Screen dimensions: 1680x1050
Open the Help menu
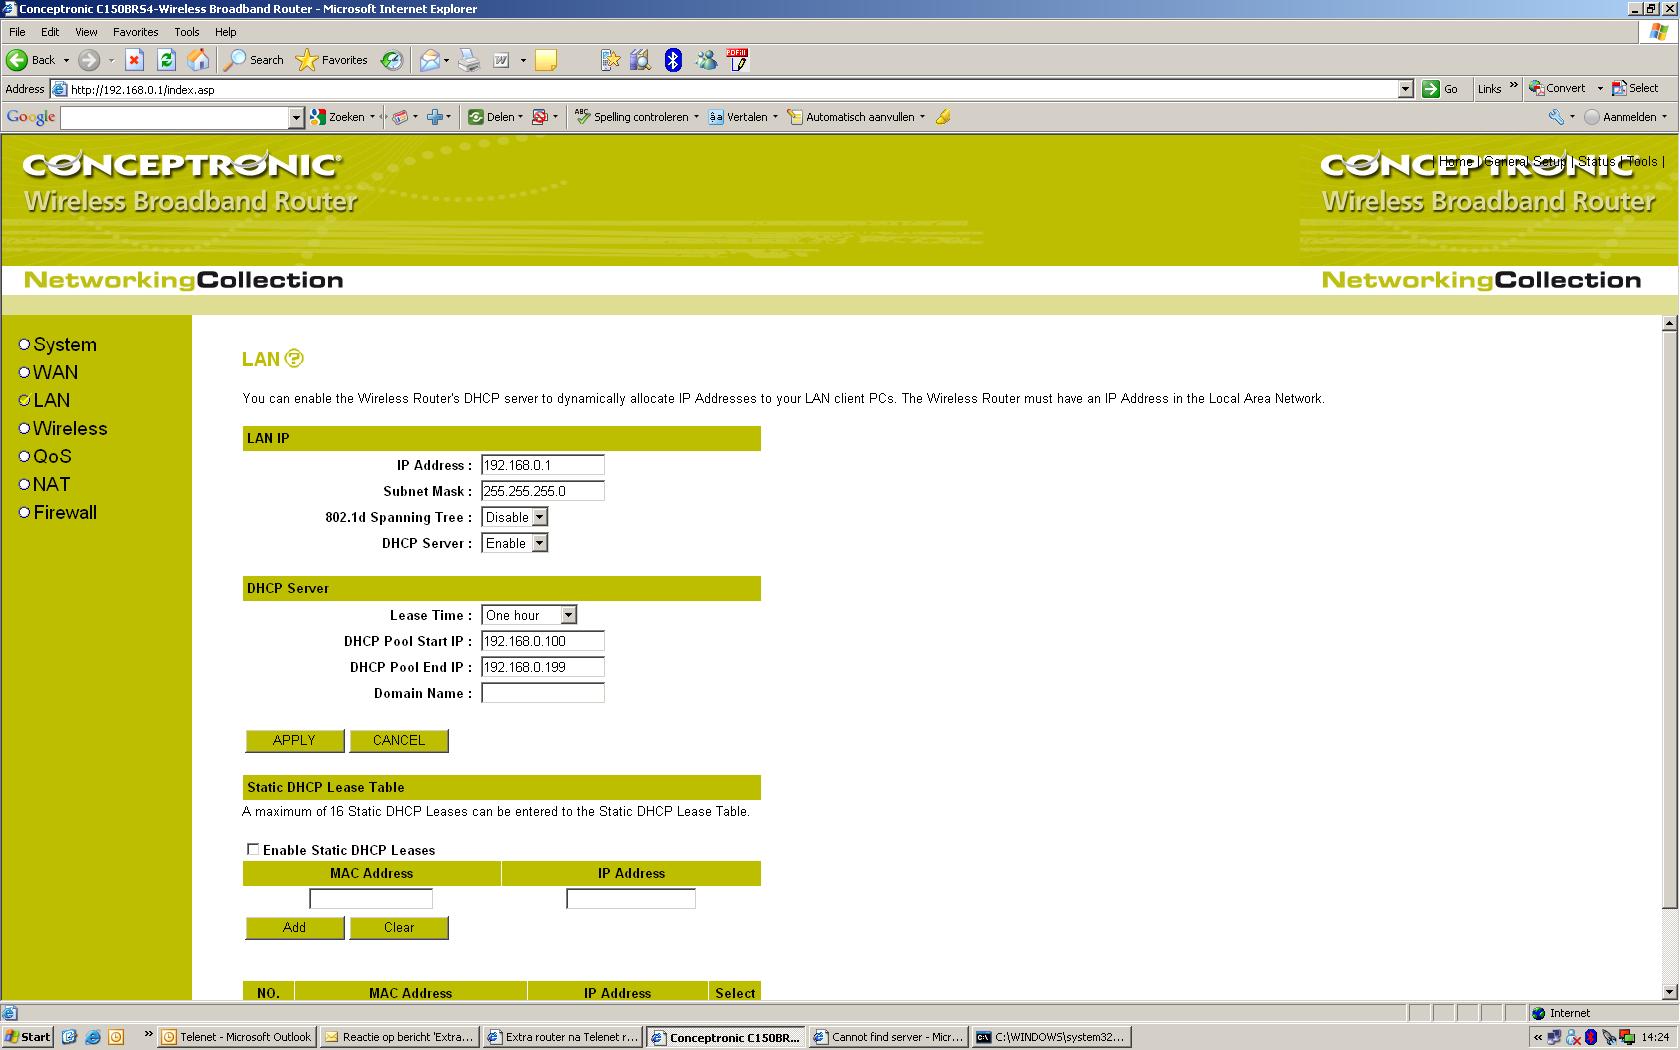click(x=226, y=32)
